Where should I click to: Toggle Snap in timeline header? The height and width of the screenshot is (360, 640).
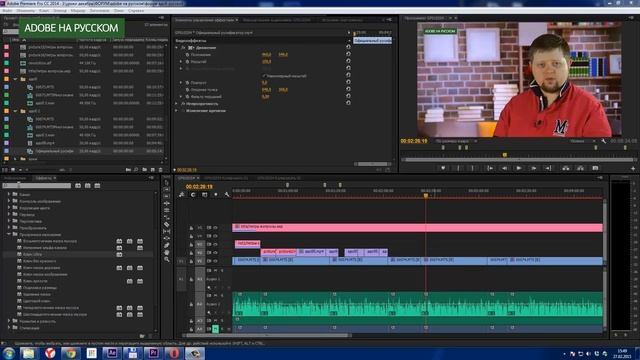tap(193, 195)
